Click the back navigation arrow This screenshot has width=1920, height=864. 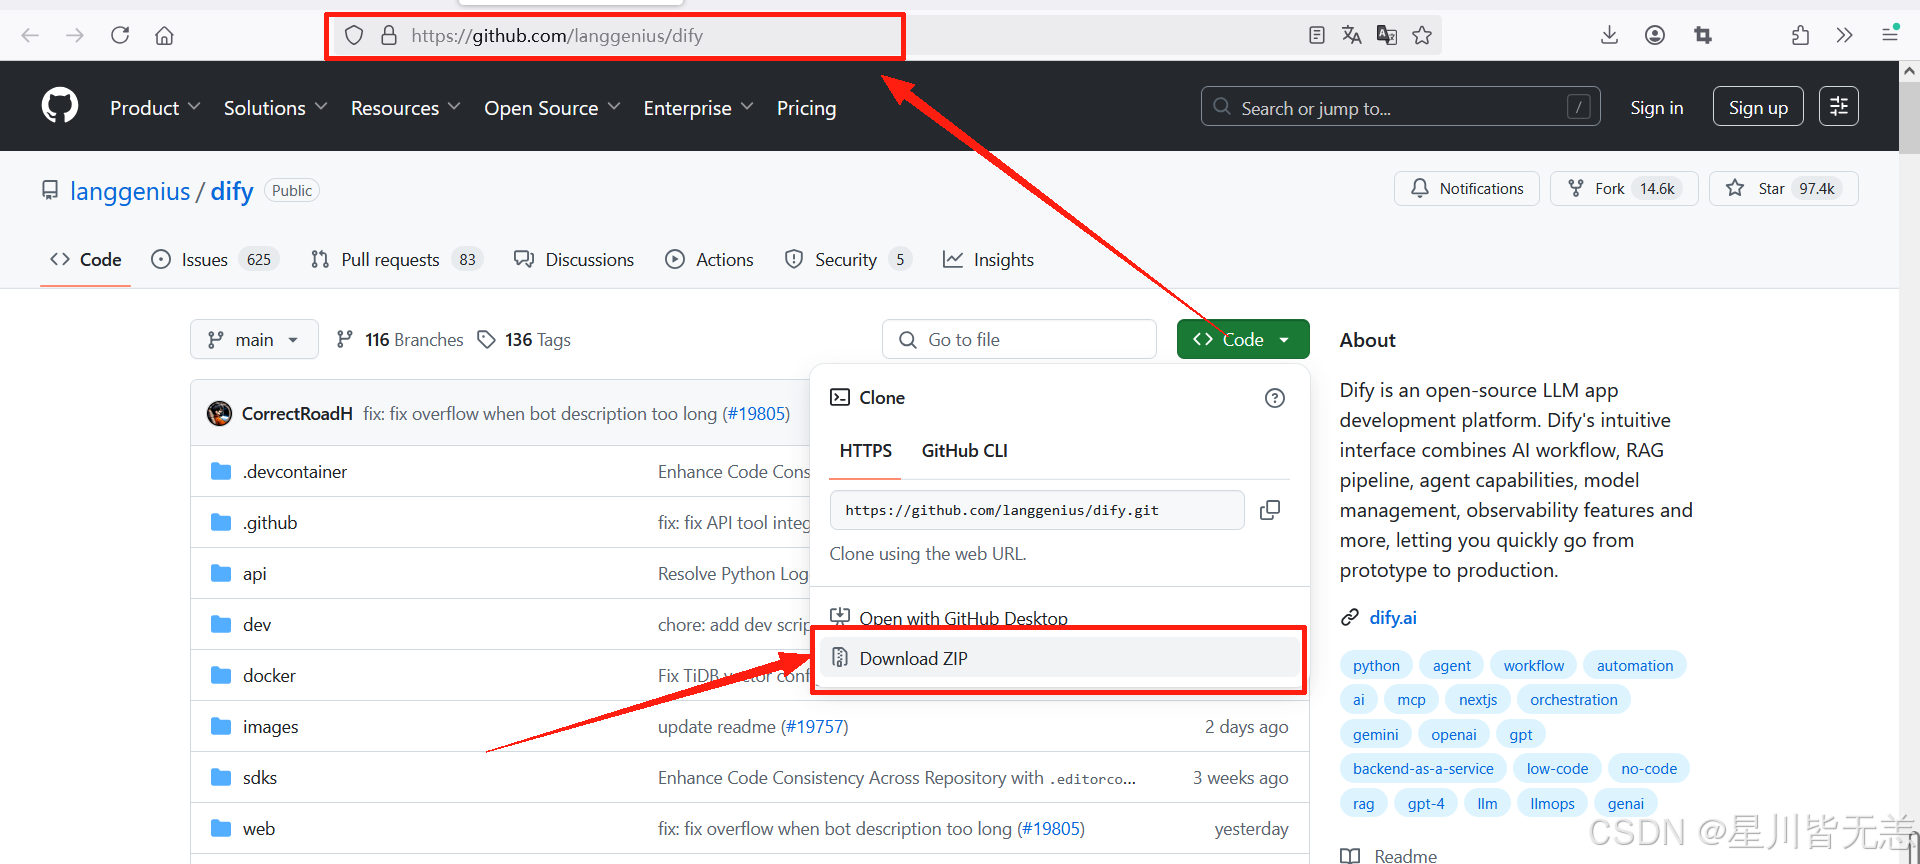[x=30, y=35]
